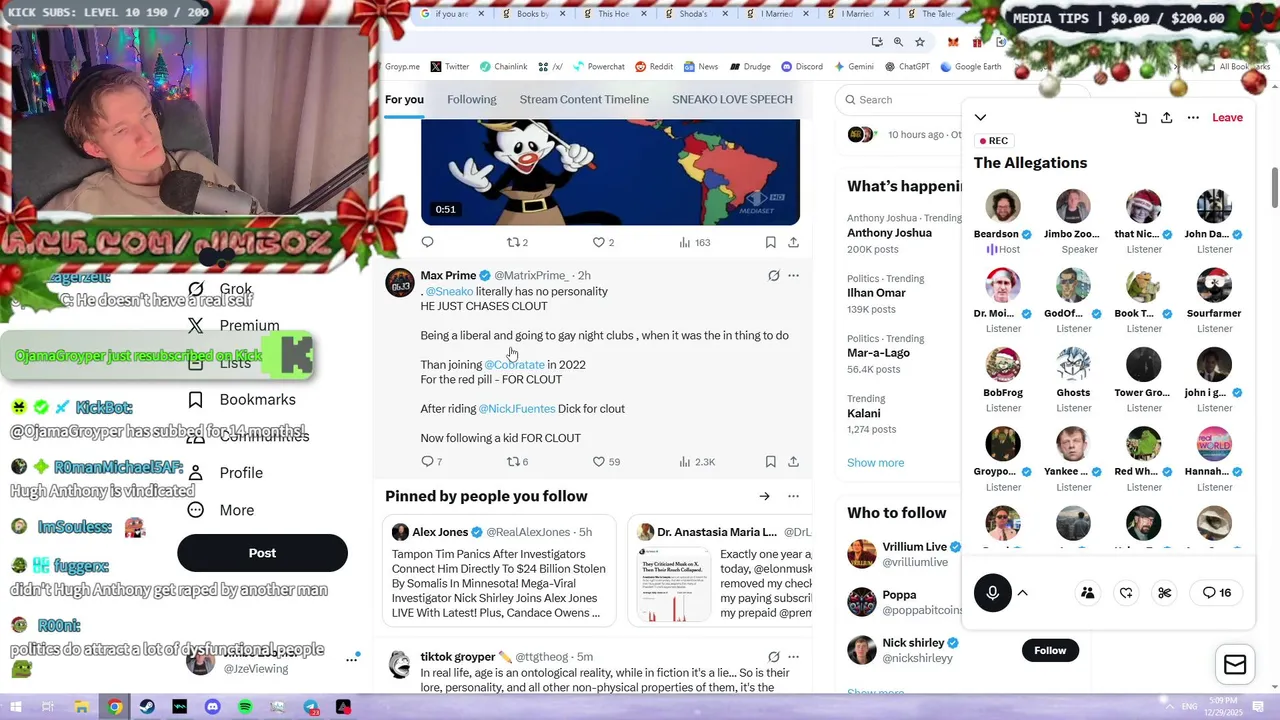
Task: Open Space participants list icon
Action: (1087, 593)
